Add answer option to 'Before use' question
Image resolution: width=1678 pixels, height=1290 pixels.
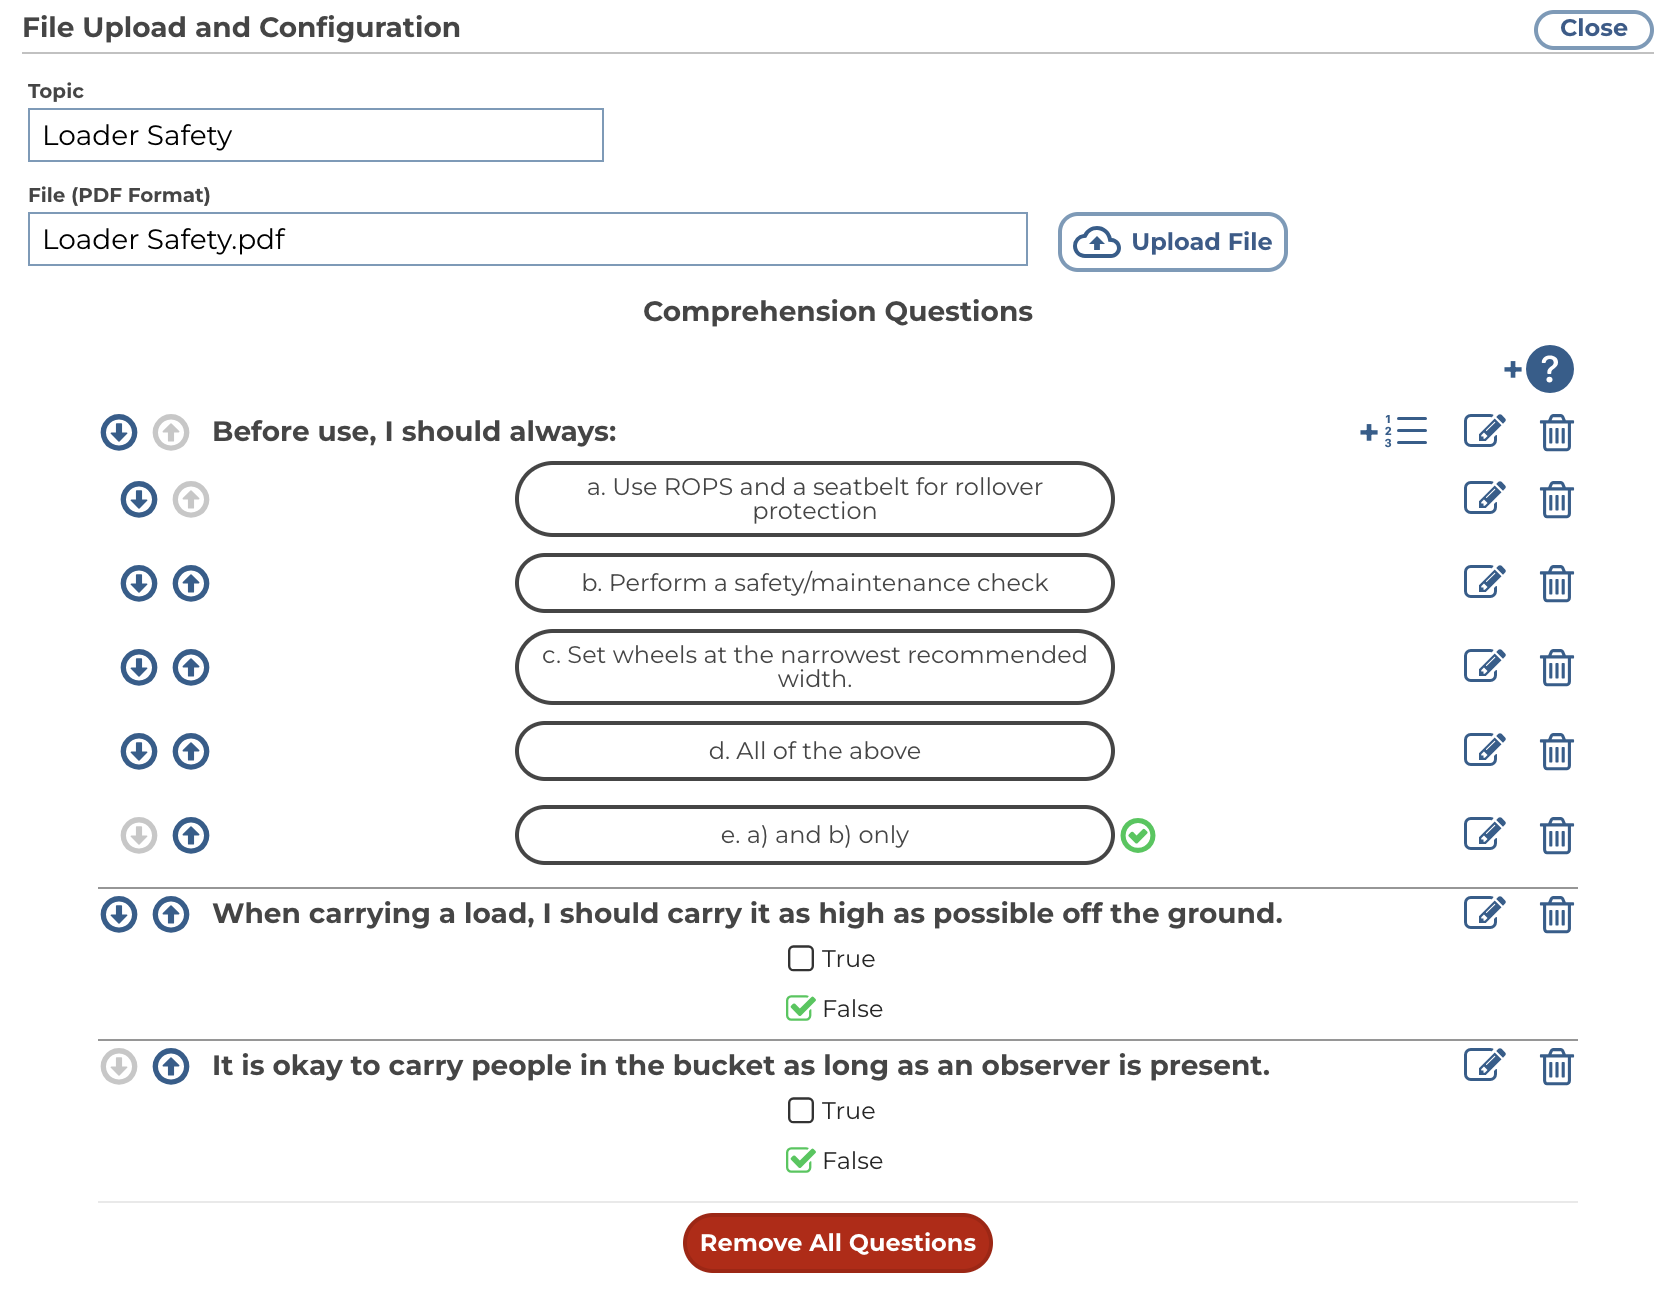coord(1394,432)
